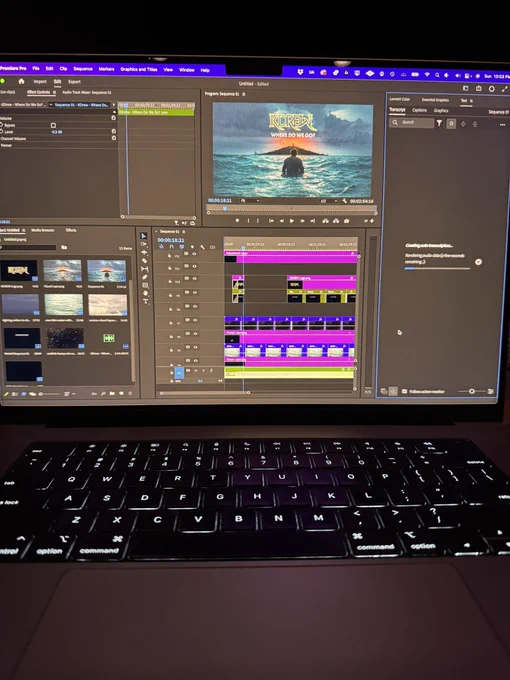
Task: Toggle eye visibility on second video track
Action: (x=194, y=266)
